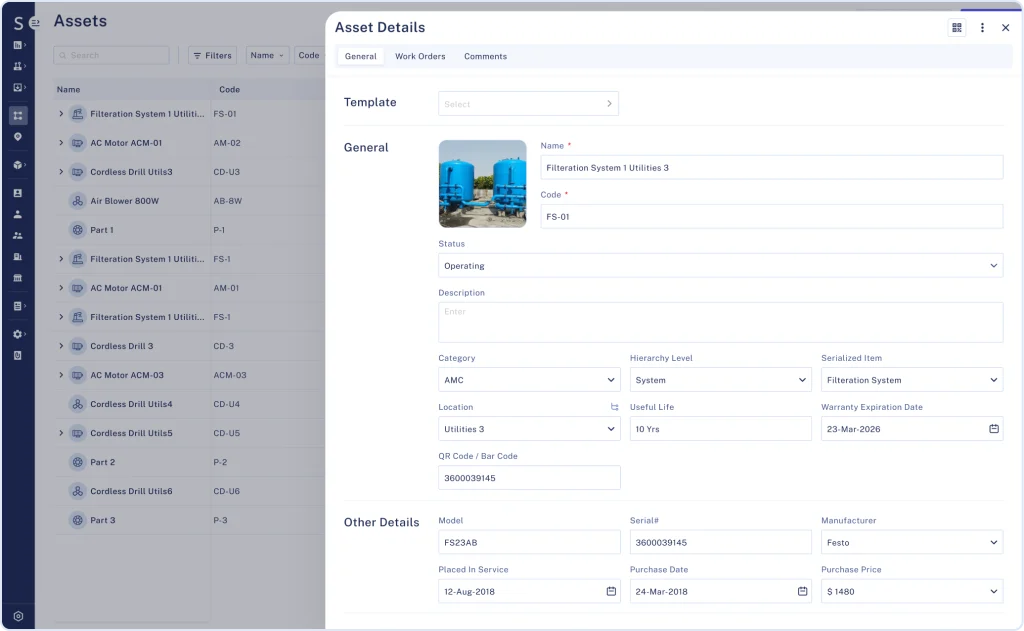1024x631 pixels.
Task: Click the hierarchy icon next to Location label
Action: 615,408
